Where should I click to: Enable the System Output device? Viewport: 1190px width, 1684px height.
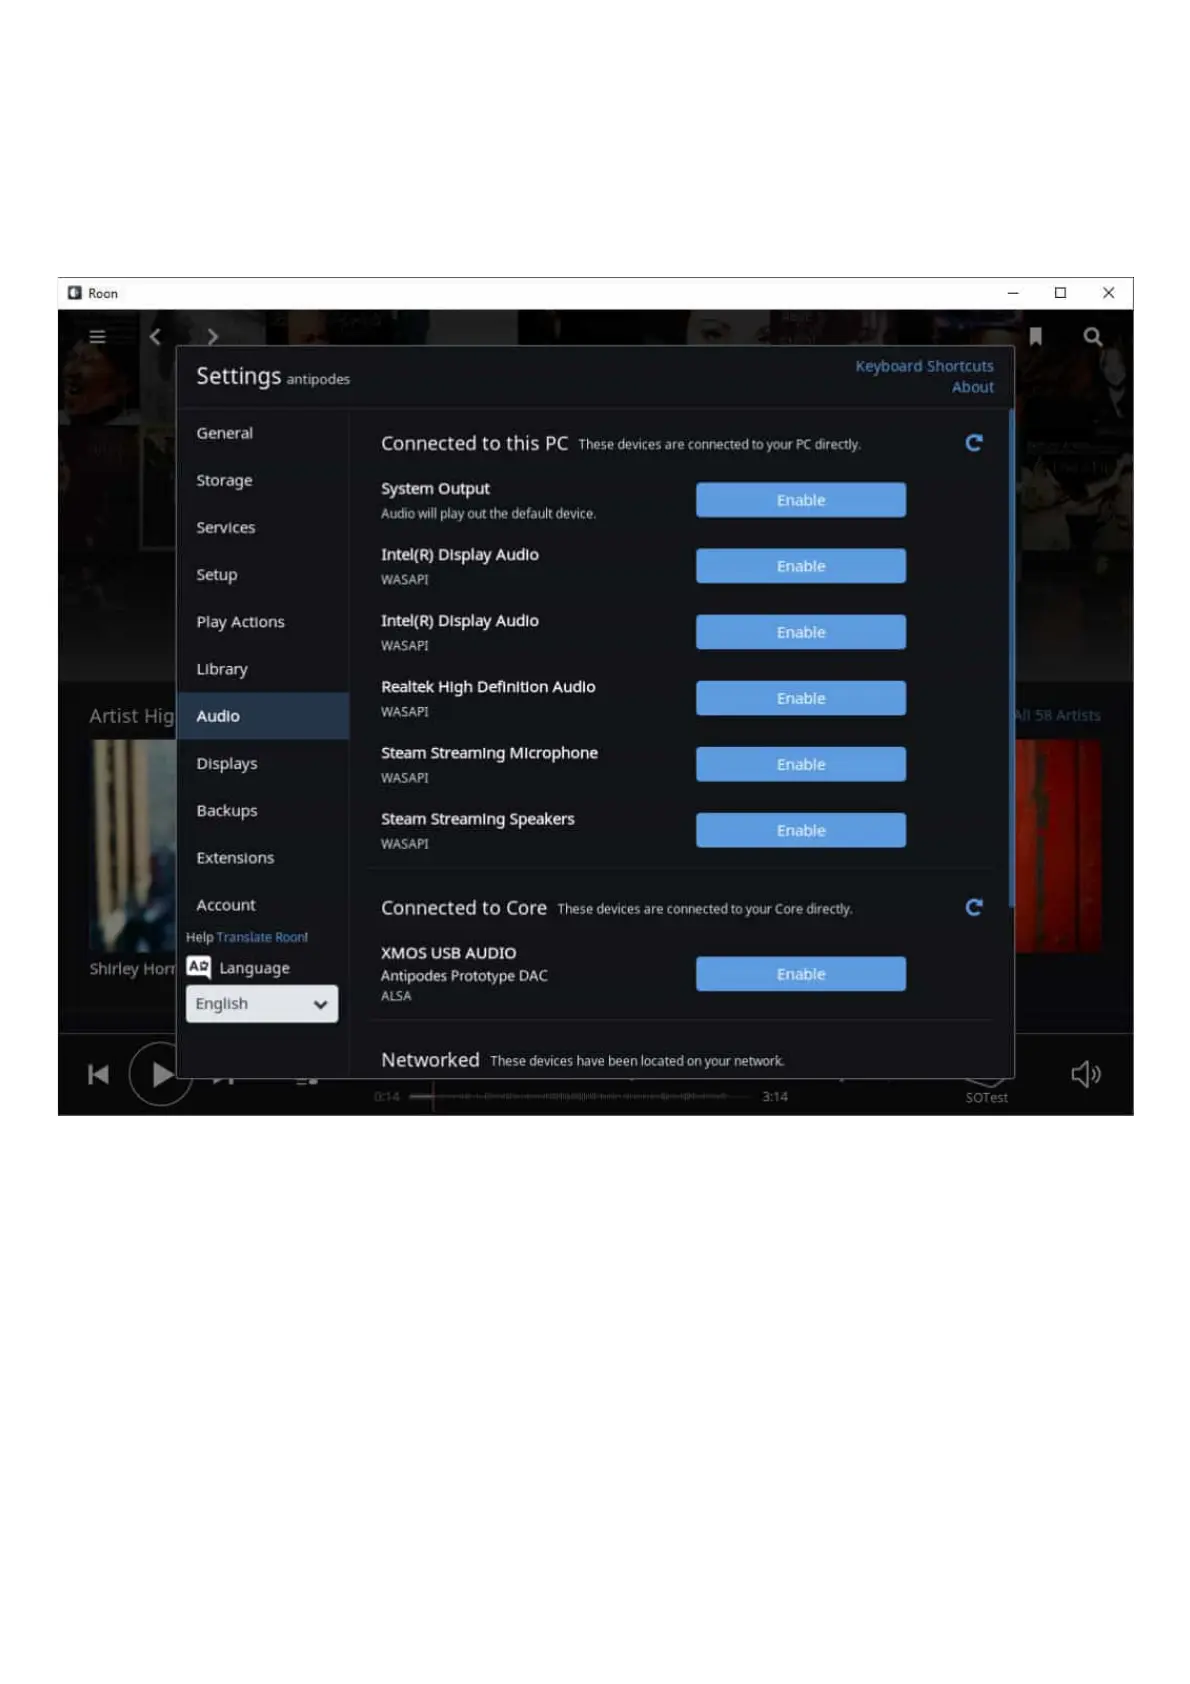[x=801, y=500]
